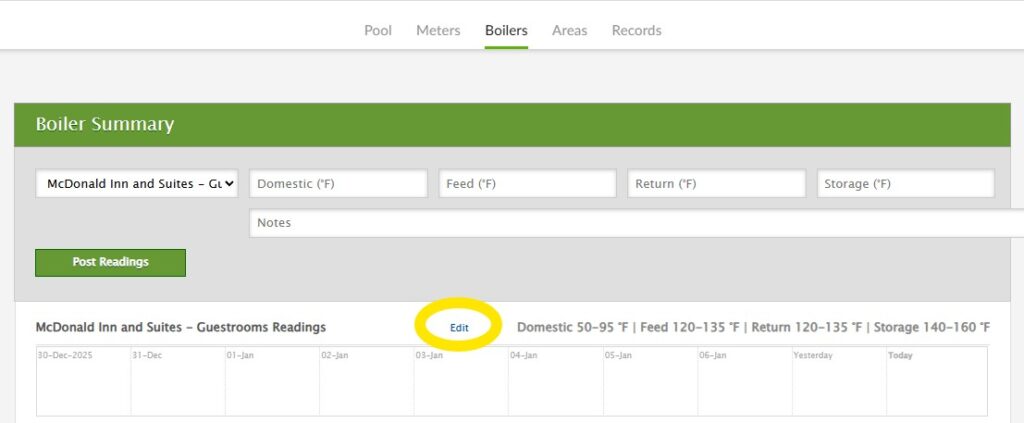Focus the Feed (°F) input field
1024x423 pixels.
pyautogui.click(x=527, y=184)
